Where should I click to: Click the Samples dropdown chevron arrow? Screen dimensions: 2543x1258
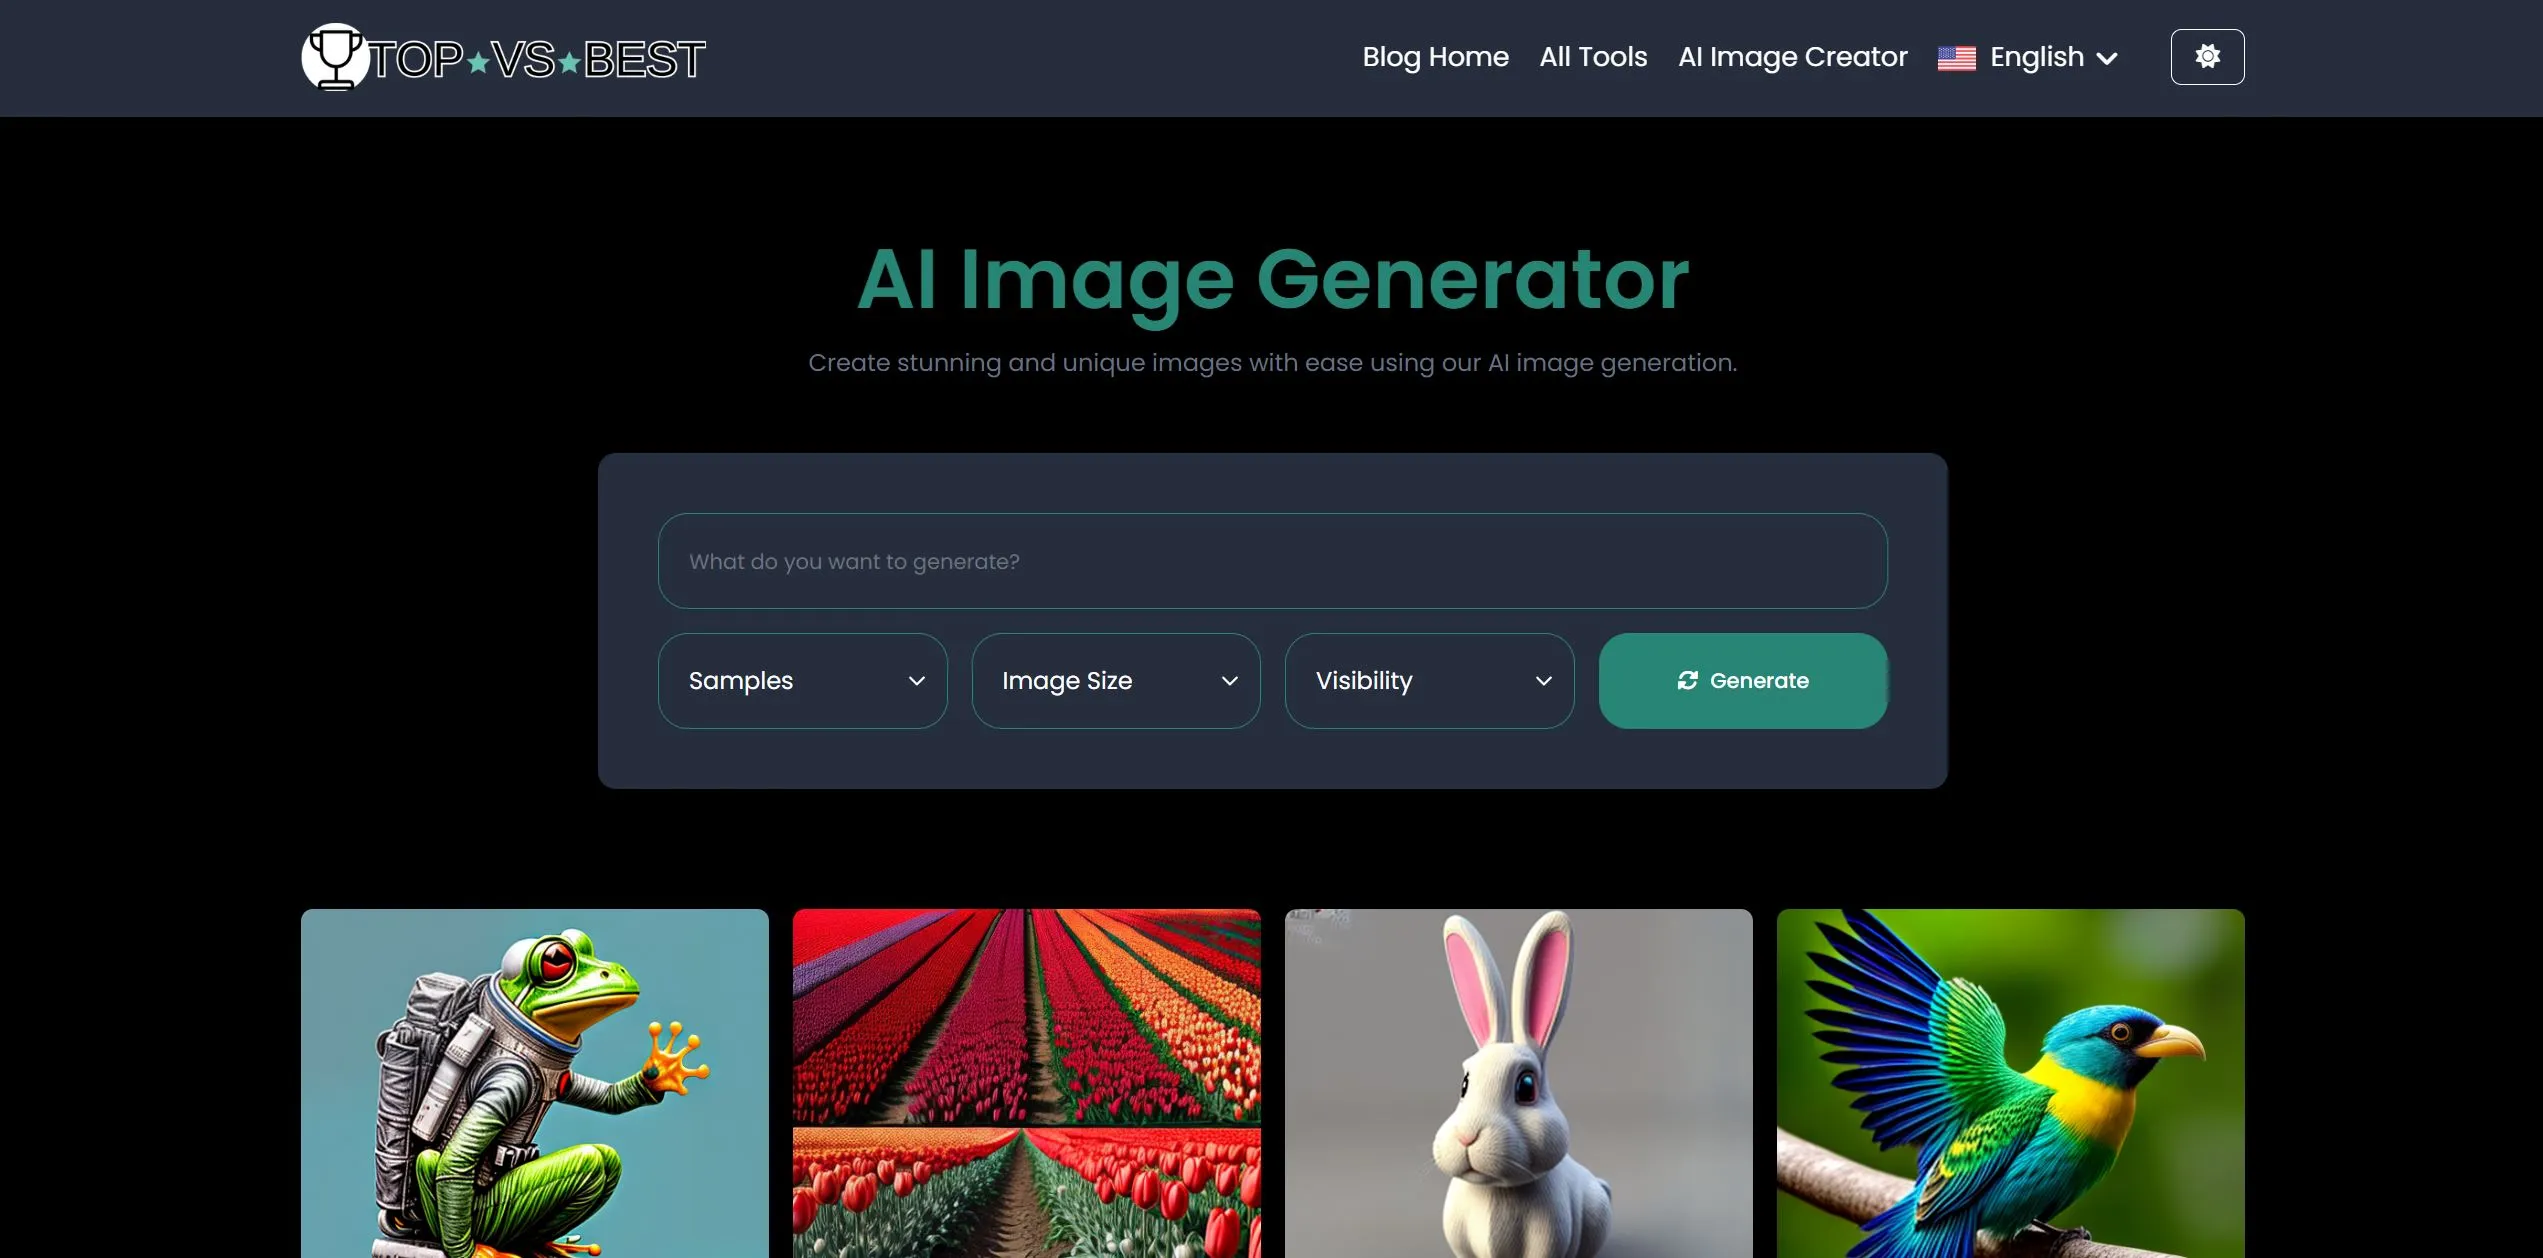pos(916,681)
